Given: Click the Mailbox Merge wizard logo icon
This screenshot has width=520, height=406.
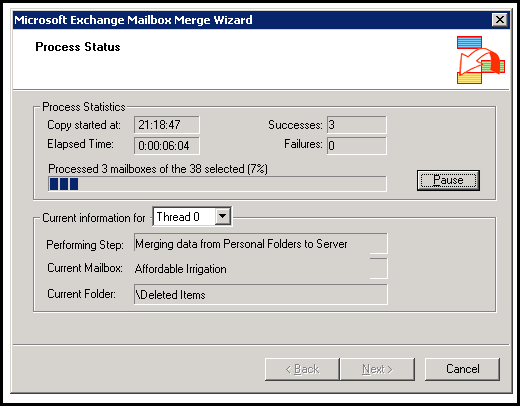Looking at the screenshot, I should pyautogui.click(x=481, y=60).
